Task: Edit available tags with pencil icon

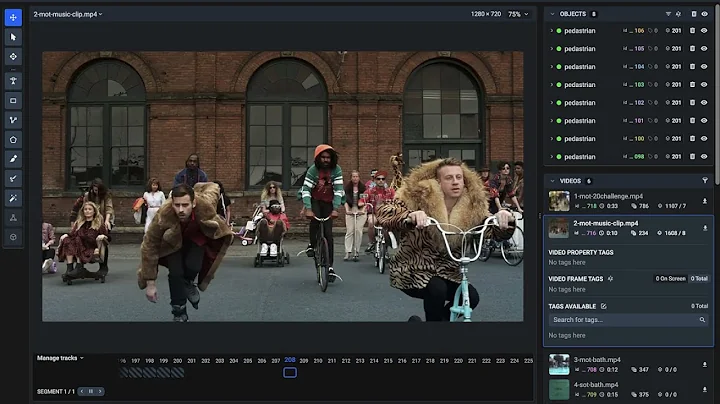Action: [603, 306]
